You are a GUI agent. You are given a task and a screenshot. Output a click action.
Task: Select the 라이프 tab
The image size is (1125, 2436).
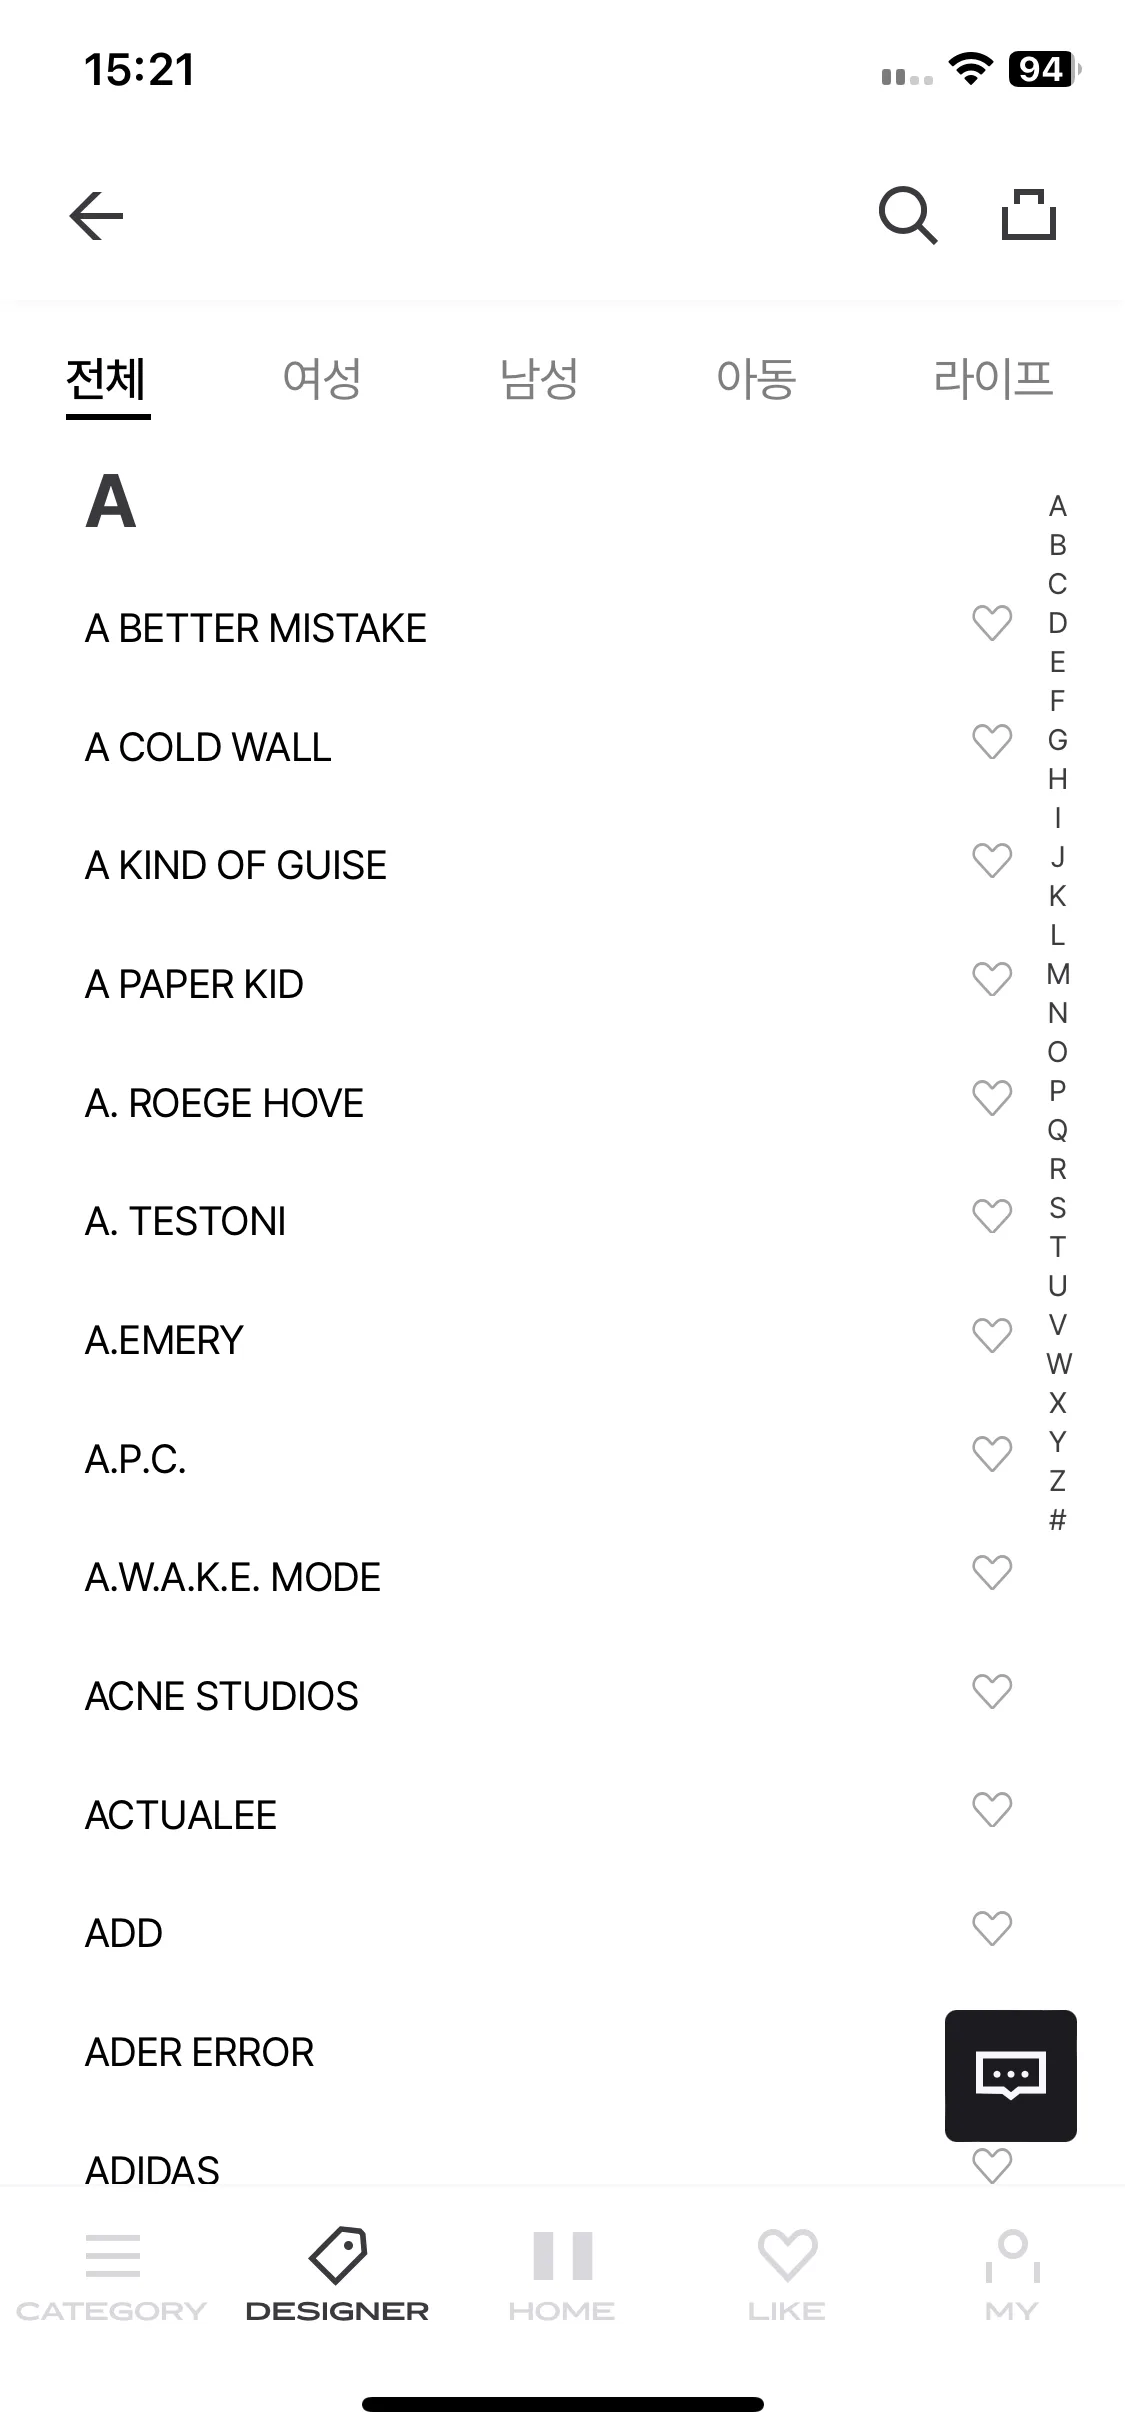click(x=993, y=379)
